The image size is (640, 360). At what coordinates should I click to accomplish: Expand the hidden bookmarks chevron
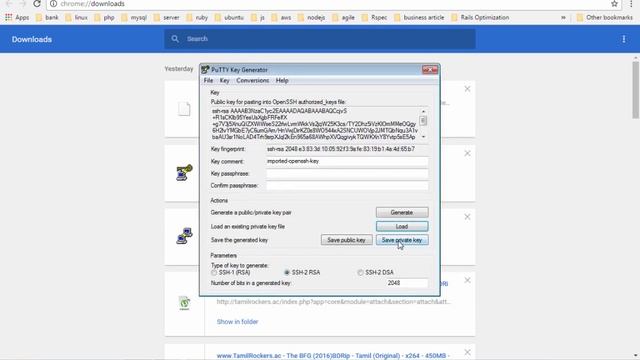[x=563, y=18]
